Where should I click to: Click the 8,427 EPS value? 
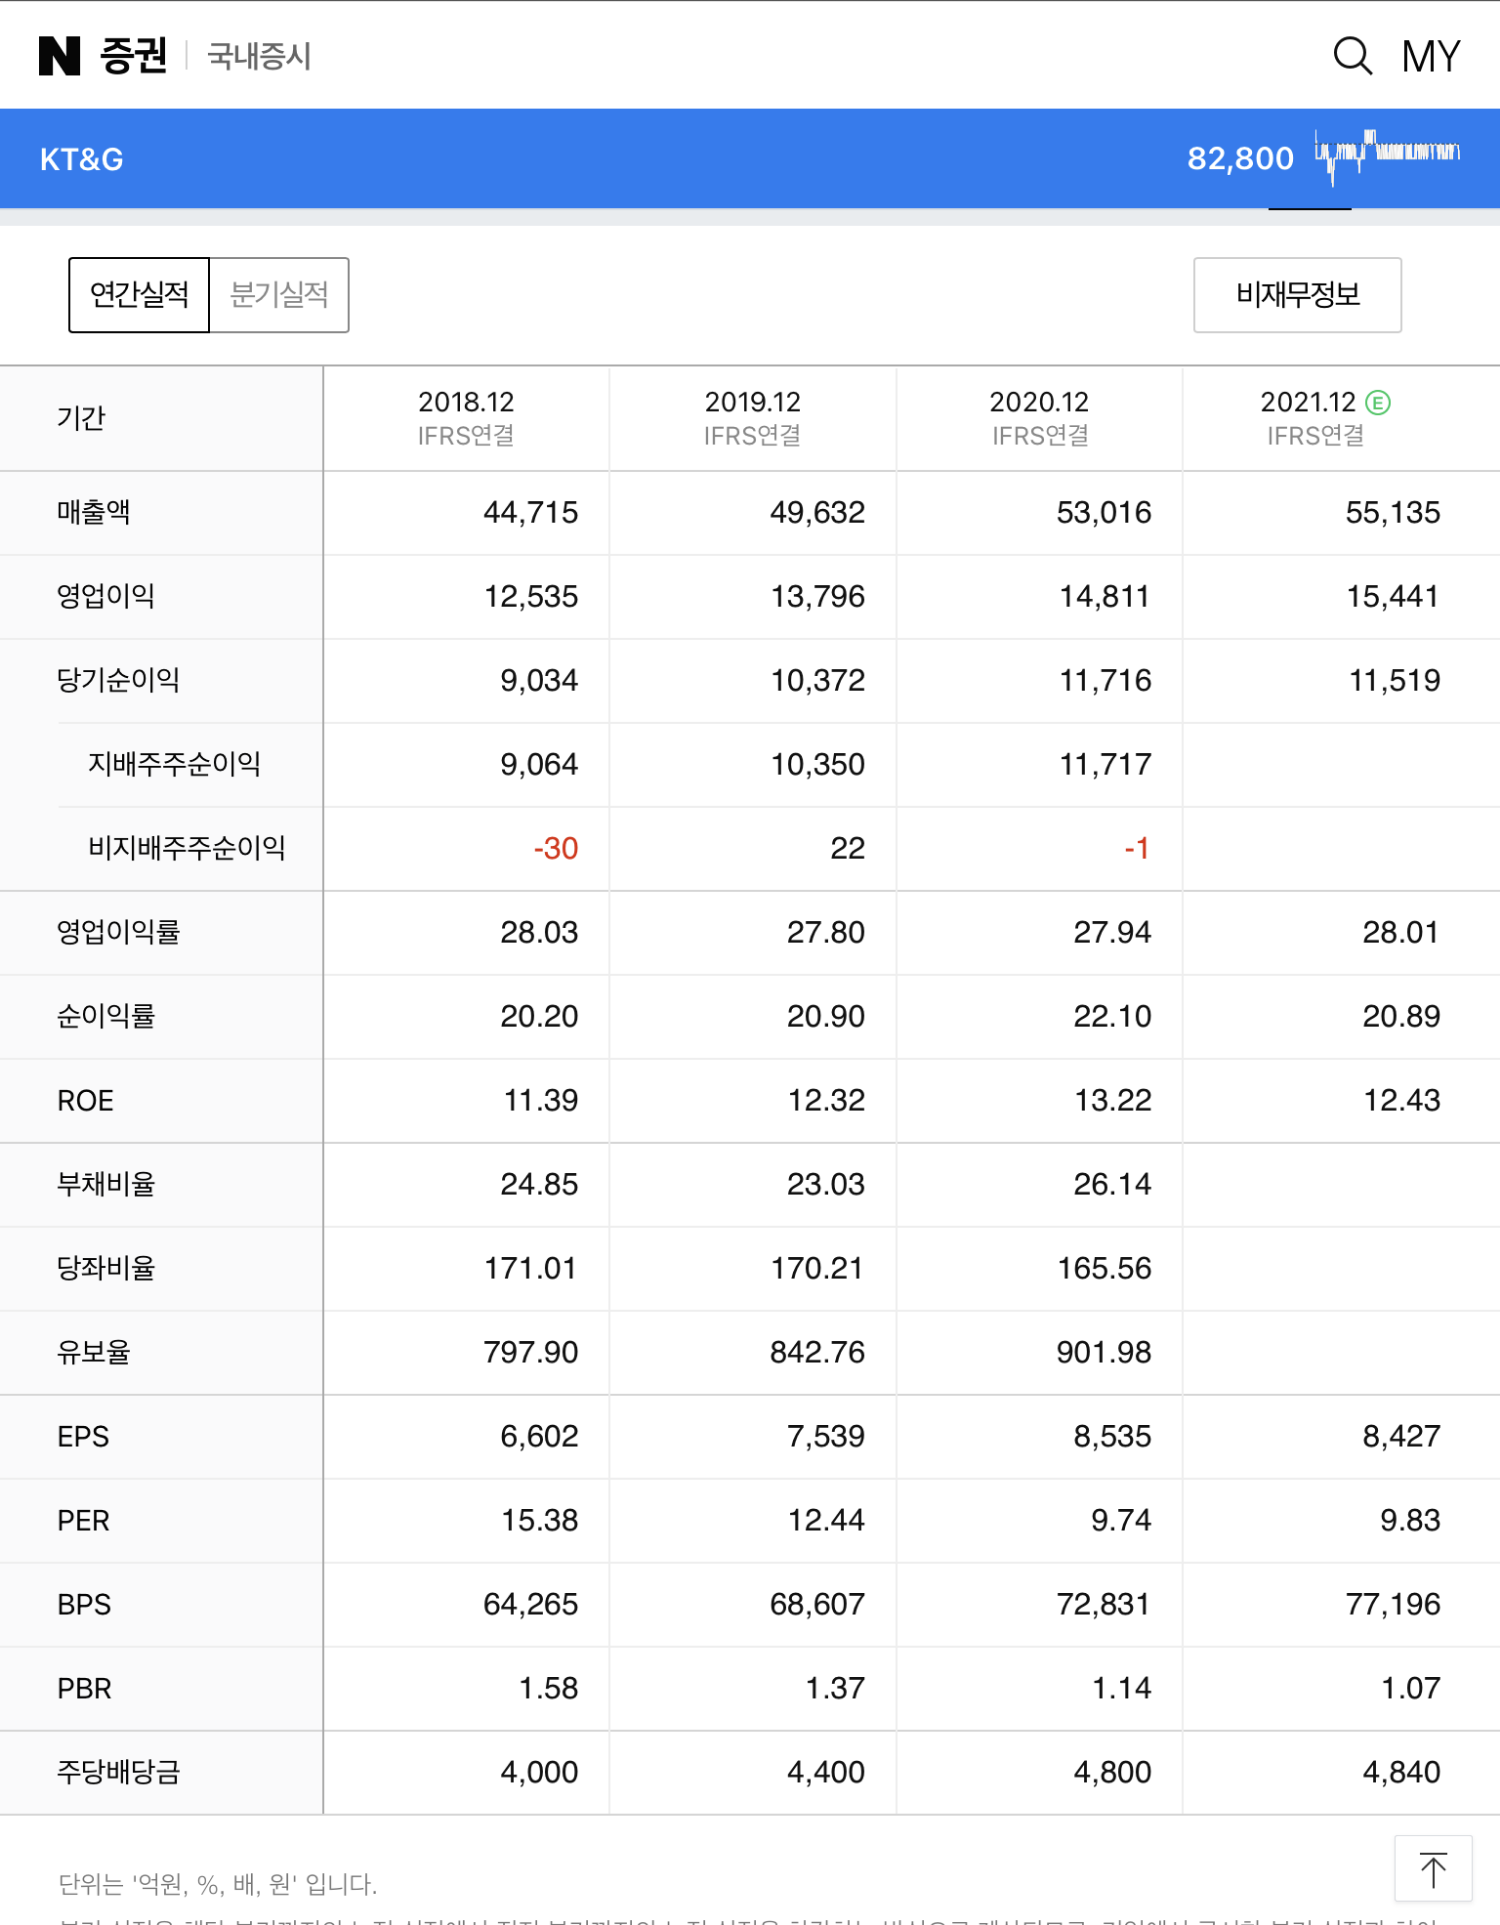point(1402,1437)
